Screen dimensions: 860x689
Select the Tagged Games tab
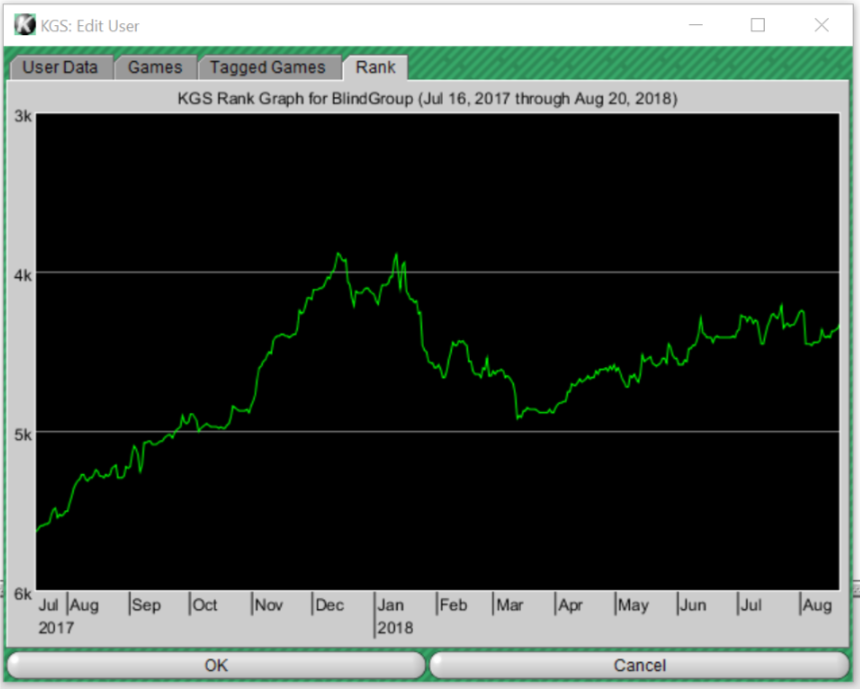(267, 68)
